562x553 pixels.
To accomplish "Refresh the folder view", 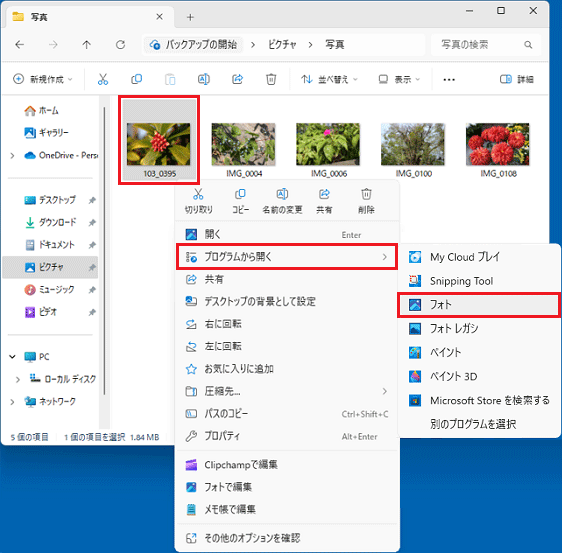I will tap(120, 45).
